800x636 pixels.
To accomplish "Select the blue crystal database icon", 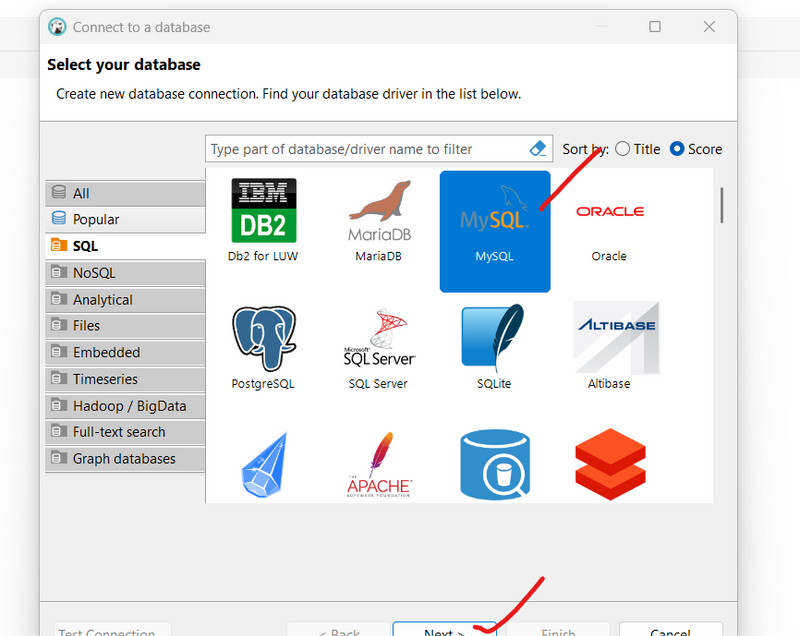I will pos(264,465).
